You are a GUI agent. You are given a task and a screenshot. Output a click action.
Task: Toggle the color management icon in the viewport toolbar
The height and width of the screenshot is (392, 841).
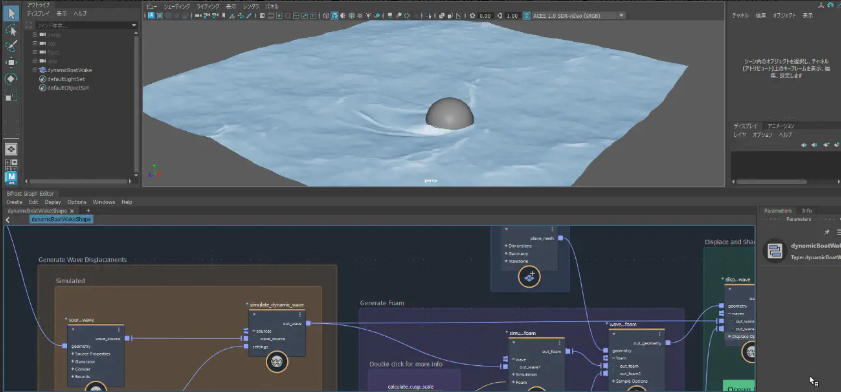(527, 16)
